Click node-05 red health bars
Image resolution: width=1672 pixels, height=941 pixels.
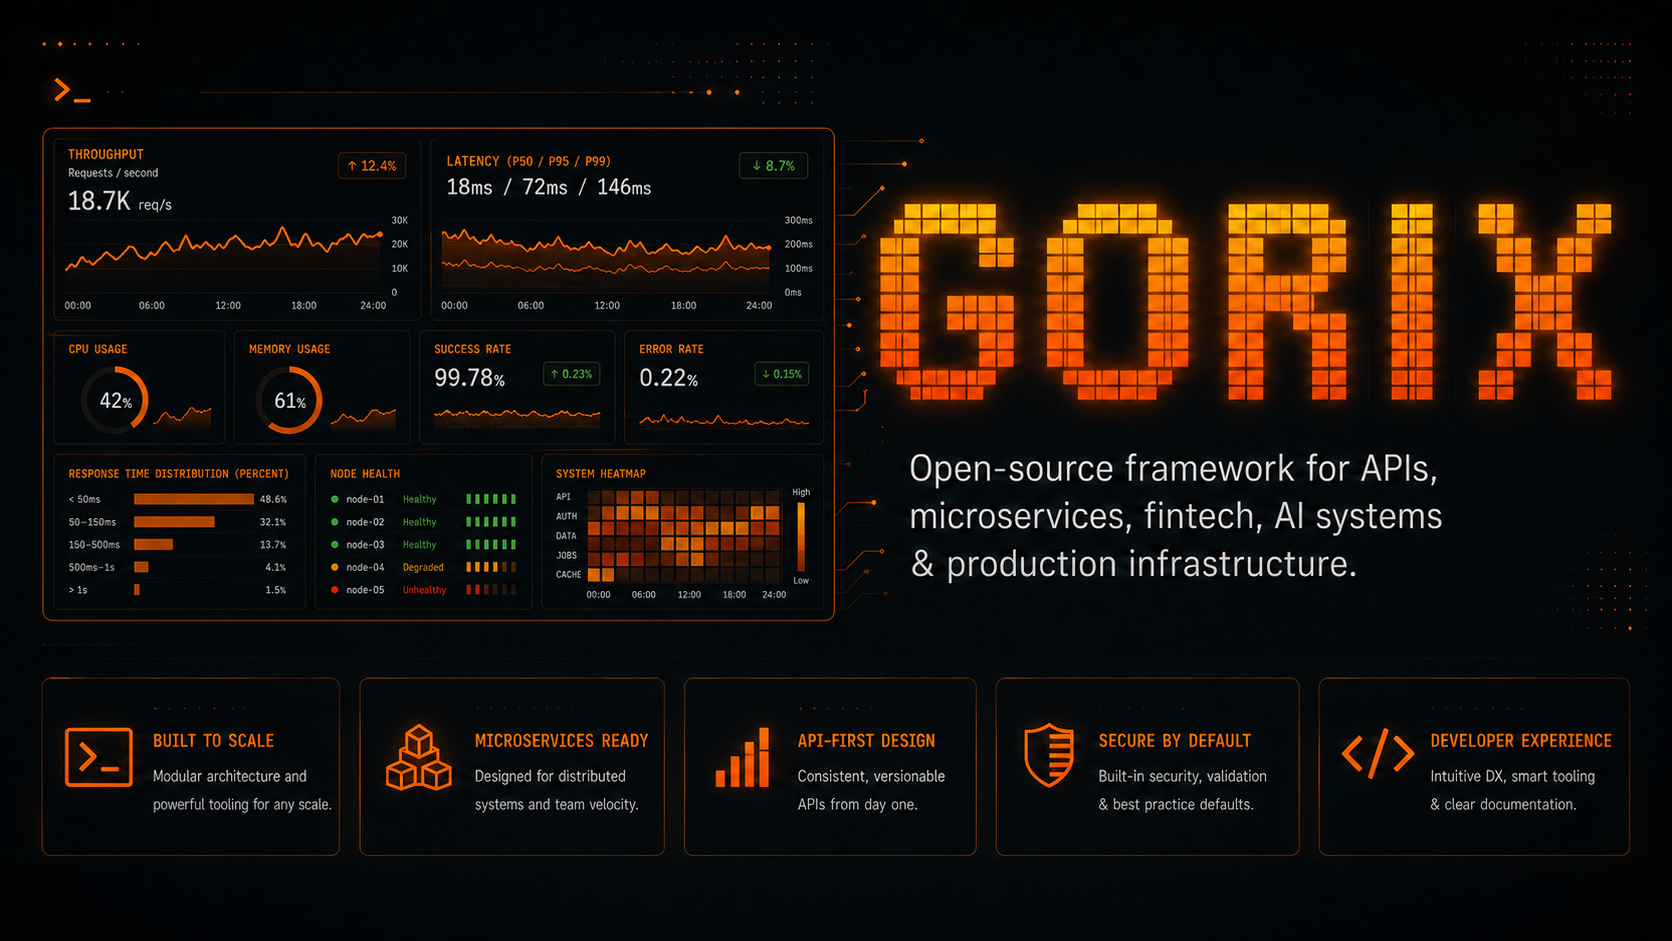[x=491, y=590]
